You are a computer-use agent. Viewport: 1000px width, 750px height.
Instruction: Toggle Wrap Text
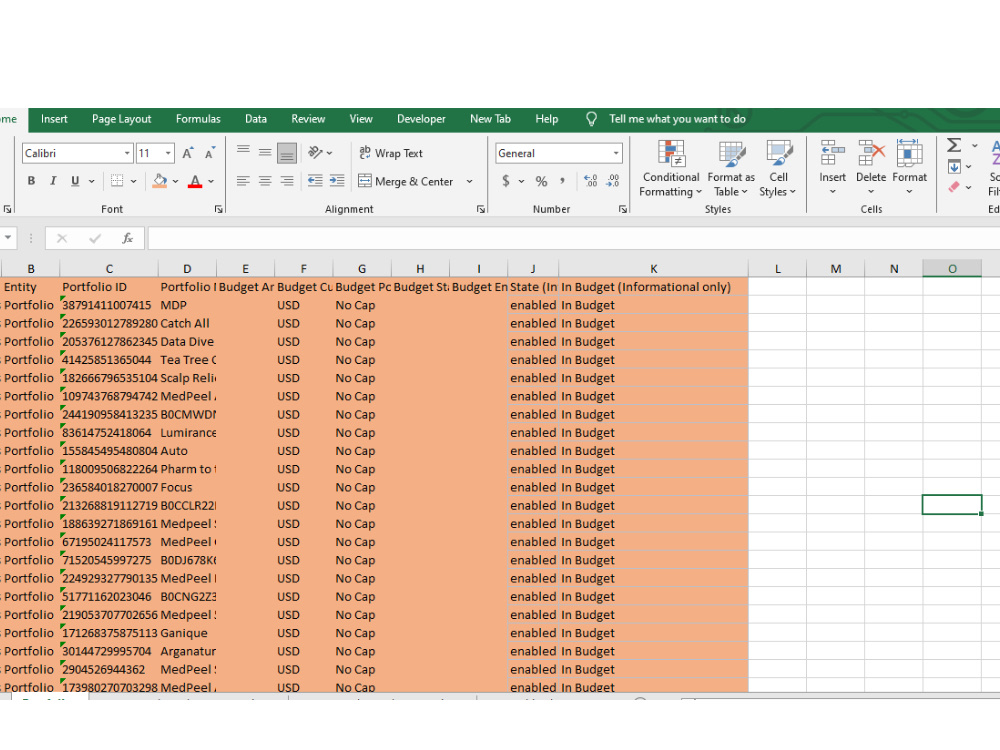point(391,153)
